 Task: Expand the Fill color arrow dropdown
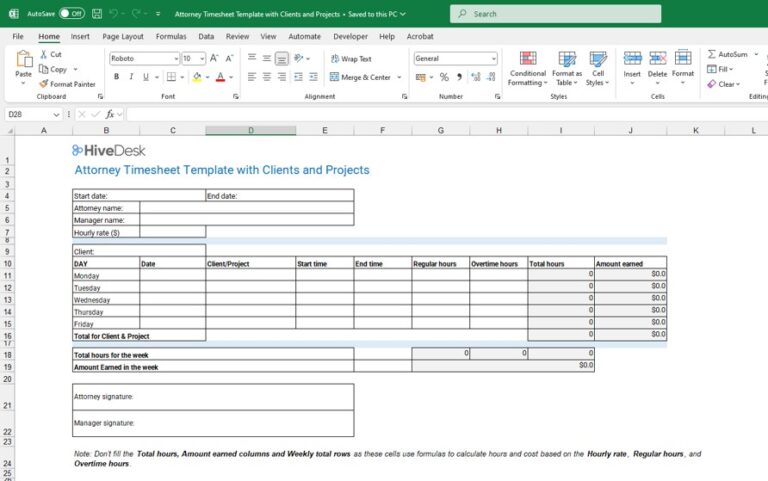[207, 77]
